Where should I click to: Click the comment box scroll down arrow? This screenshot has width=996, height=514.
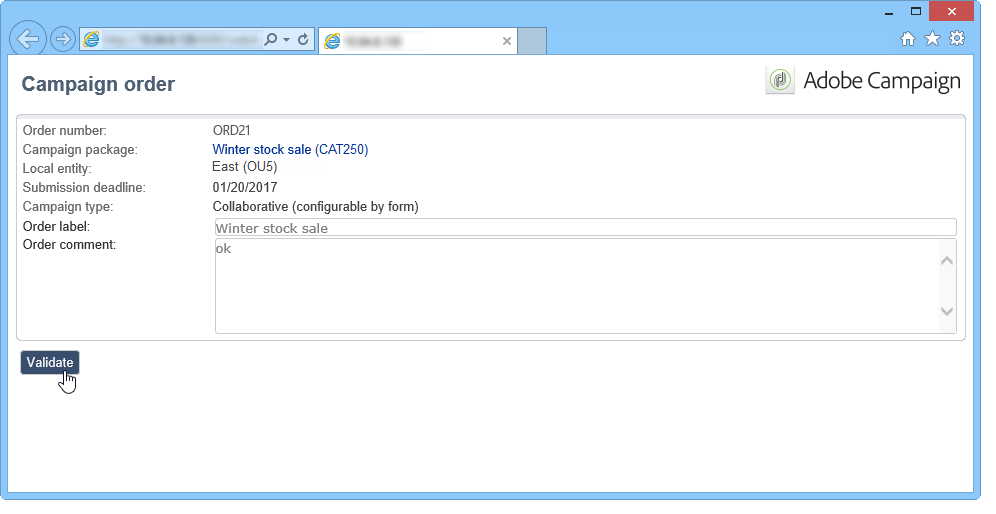pos(946,311)
